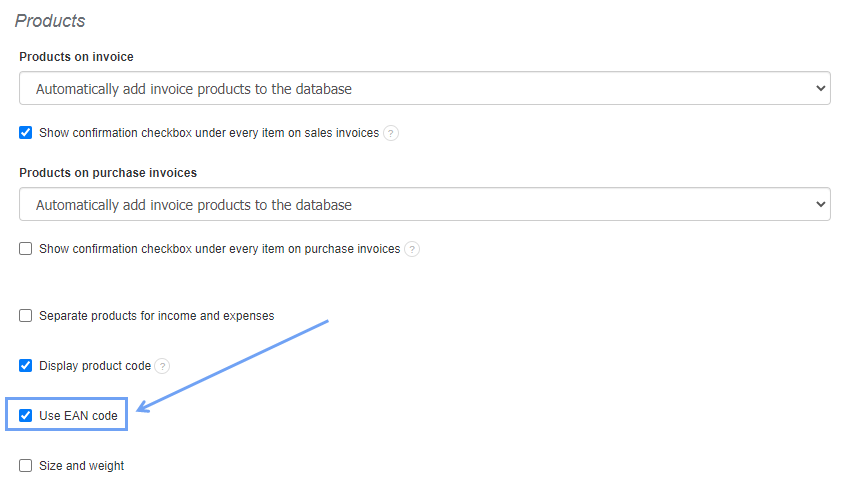Show help tooltip for Display product code
Image resolution: width=847 pixels, height=492 pixels.
point(163,366)
